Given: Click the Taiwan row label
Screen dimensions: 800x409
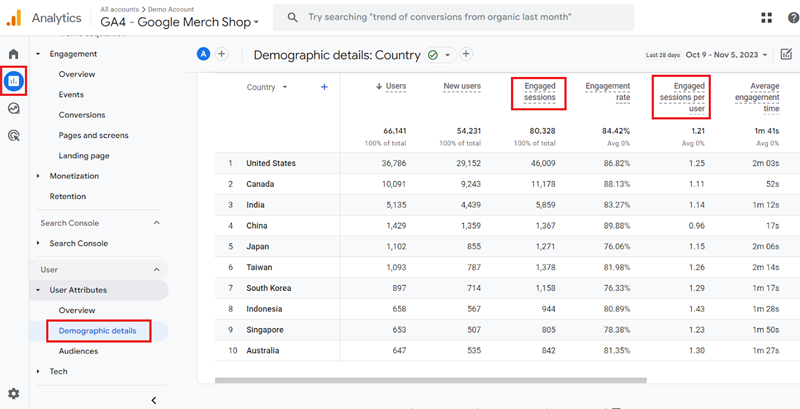Looking at the screenshot, I should click(x=259, y=267).
